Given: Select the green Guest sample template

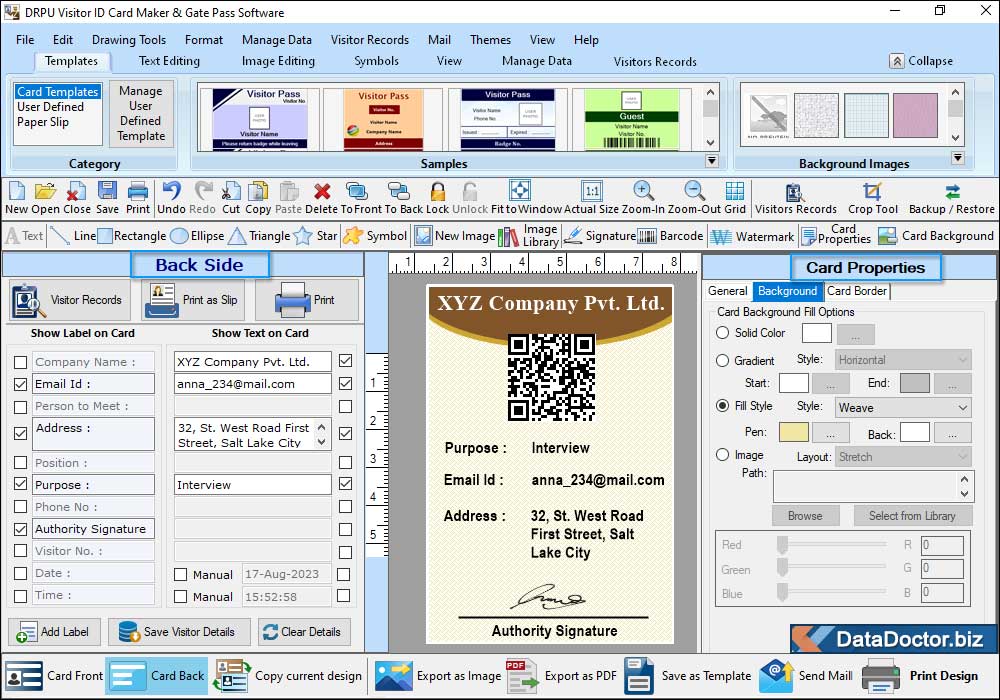Looking at the screenshot, I should (x=631, y=119).
